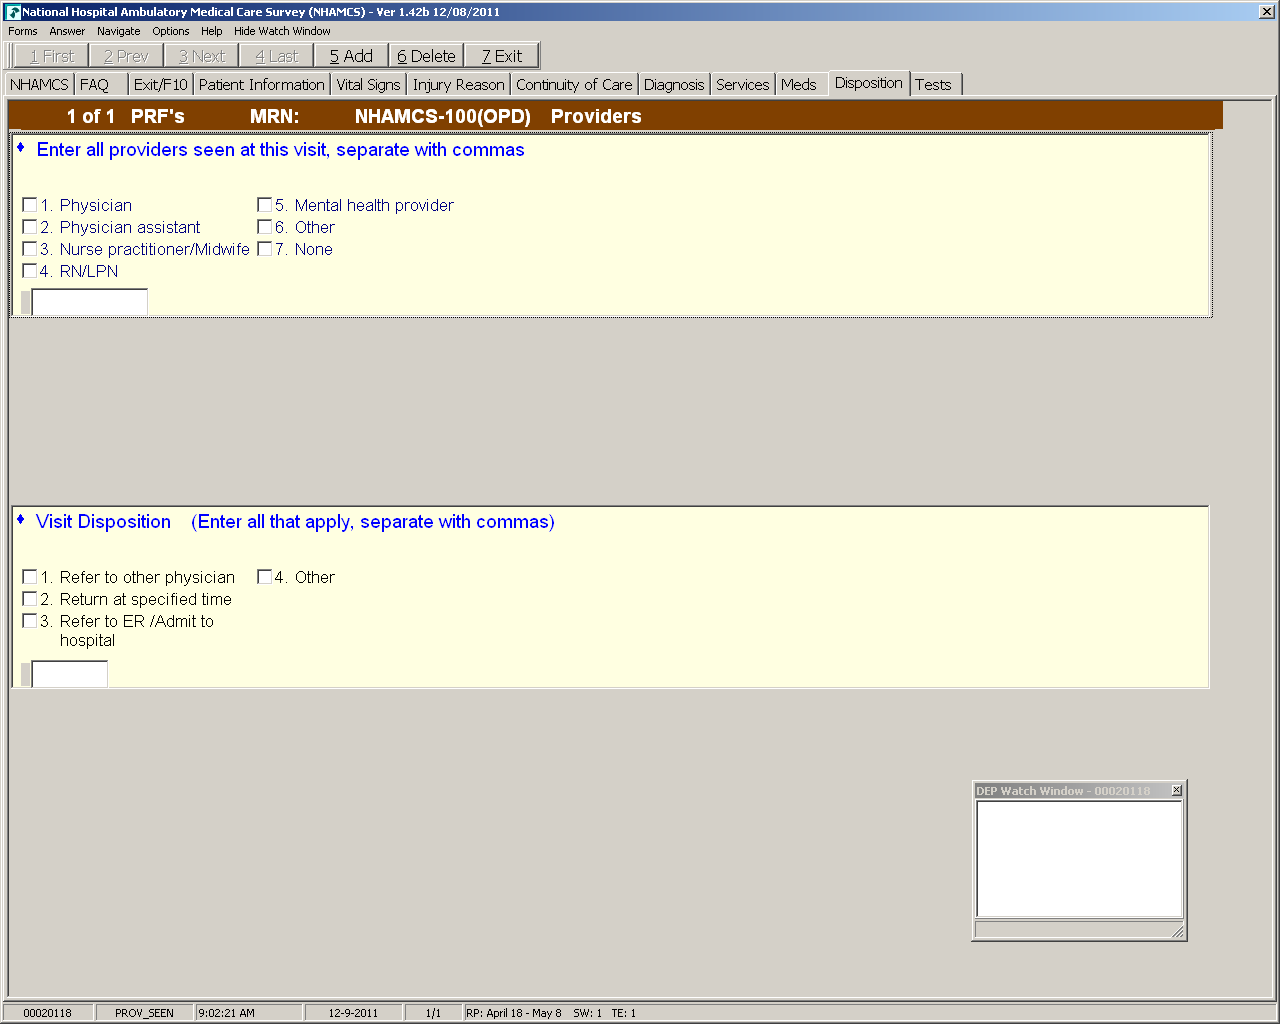This screenshot has width=1280, height=1024.
Task: Click the 1/1 page count in status bar
Action: pyautogui.click(x=433, y=1013)
